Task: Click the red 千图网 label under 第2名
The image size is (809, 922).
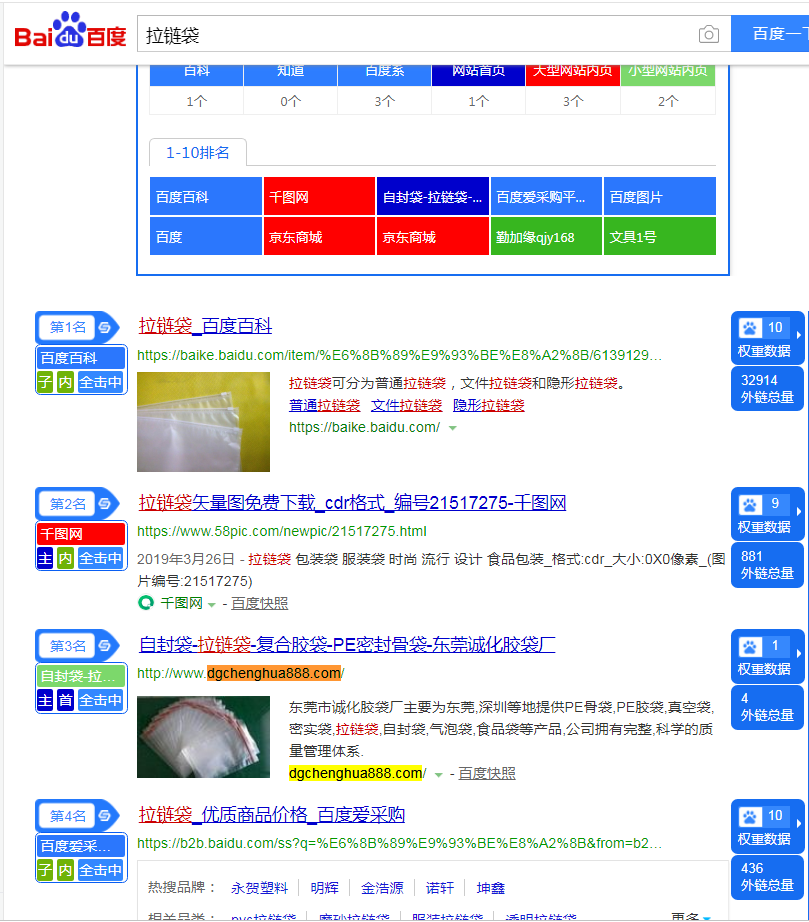Action: [82, 534]
